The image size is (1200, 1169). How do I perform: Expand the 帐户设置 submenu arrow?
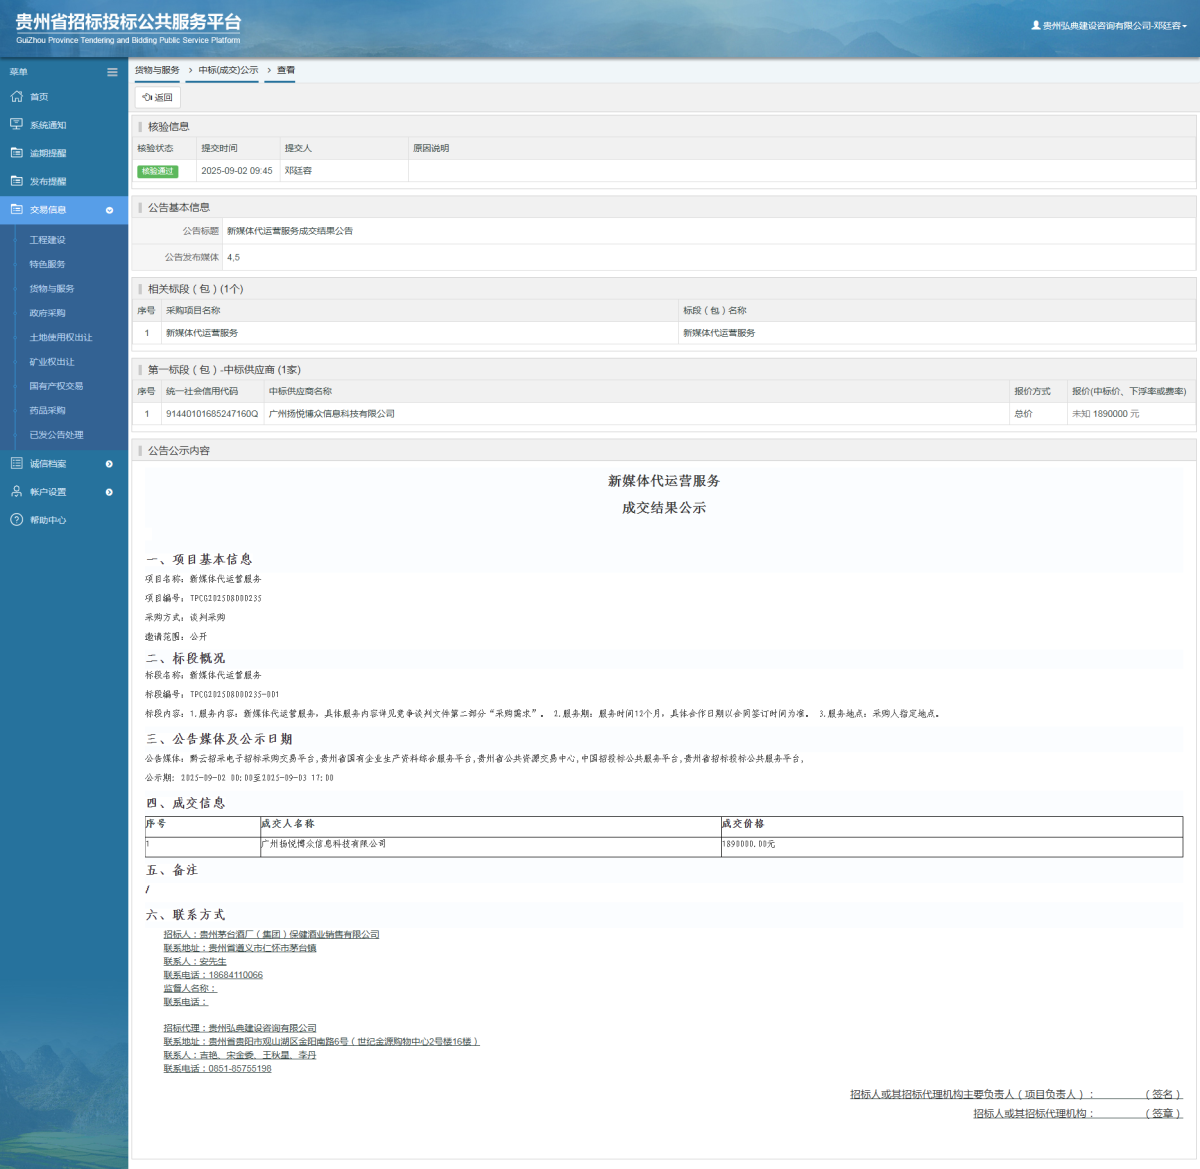109,492
